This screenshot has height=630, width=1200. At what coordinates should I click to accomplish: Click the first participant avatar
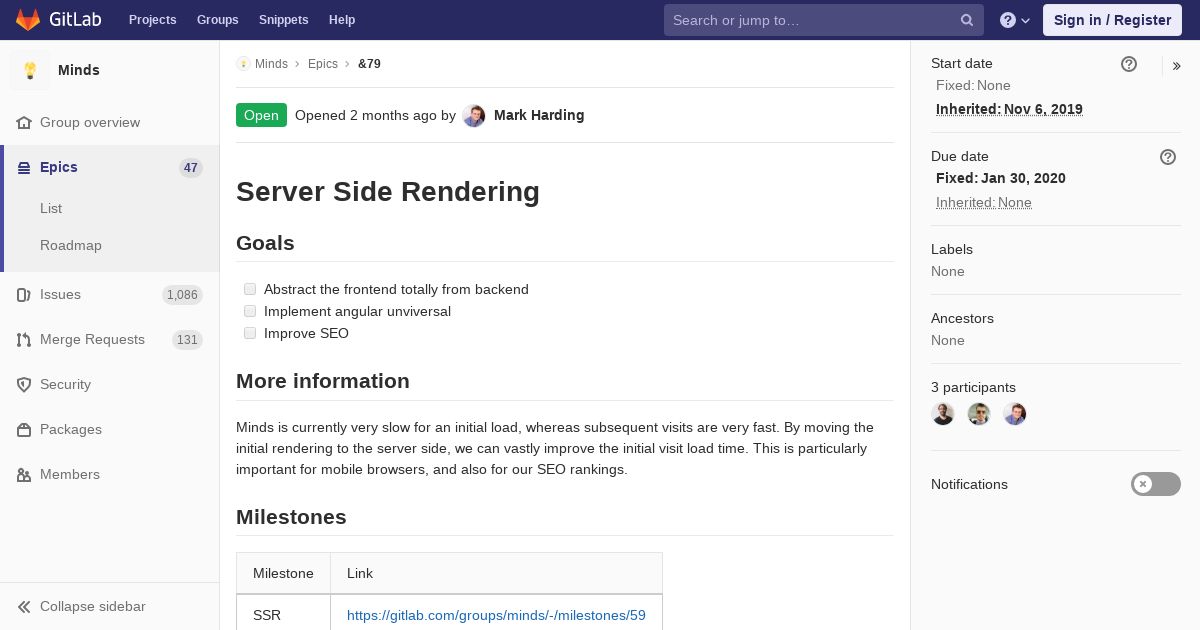943,414
